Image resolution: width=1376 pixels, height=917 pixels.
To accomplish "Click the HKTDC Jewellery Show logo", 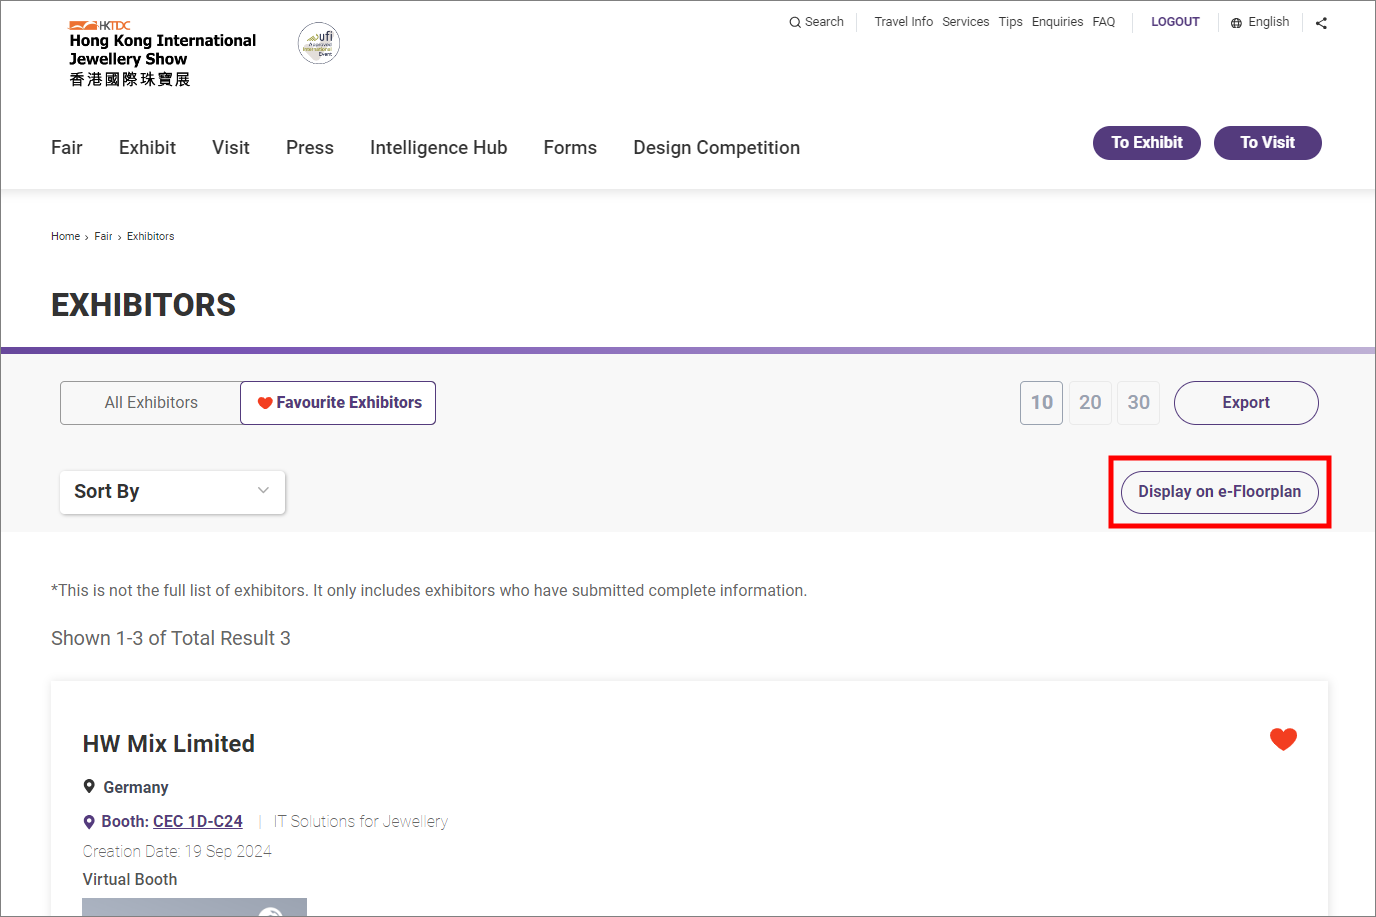I will [163, 54].
